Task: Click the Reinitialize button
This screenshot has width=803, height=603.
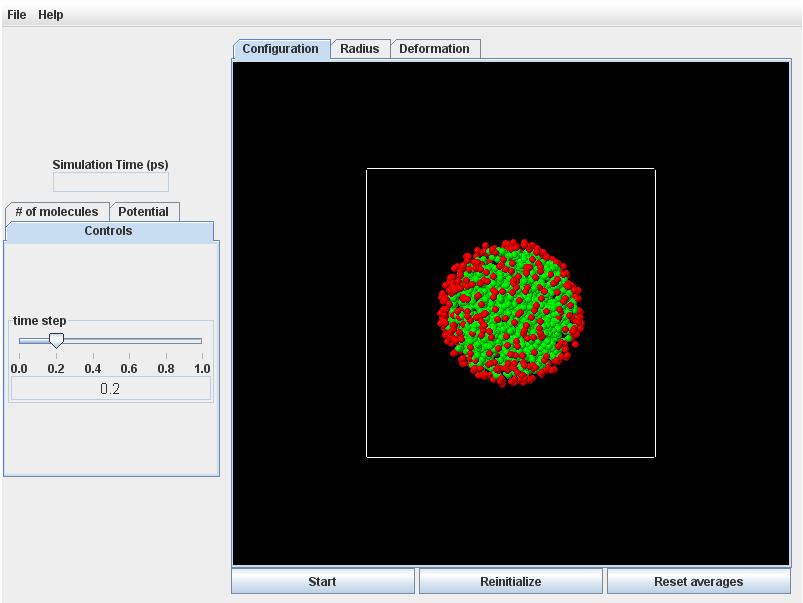Action: pos(510,581)
